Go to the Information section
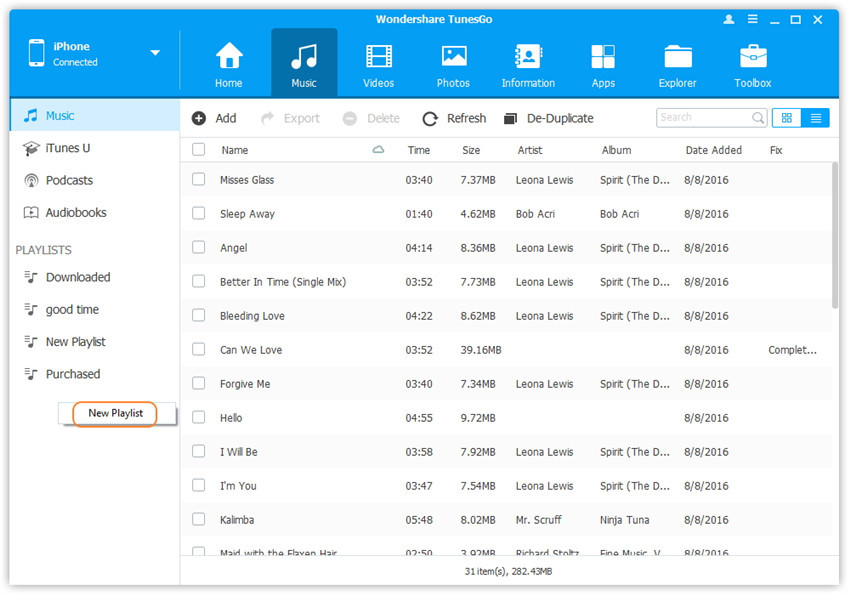850x595 pixels. pos(528,64)
